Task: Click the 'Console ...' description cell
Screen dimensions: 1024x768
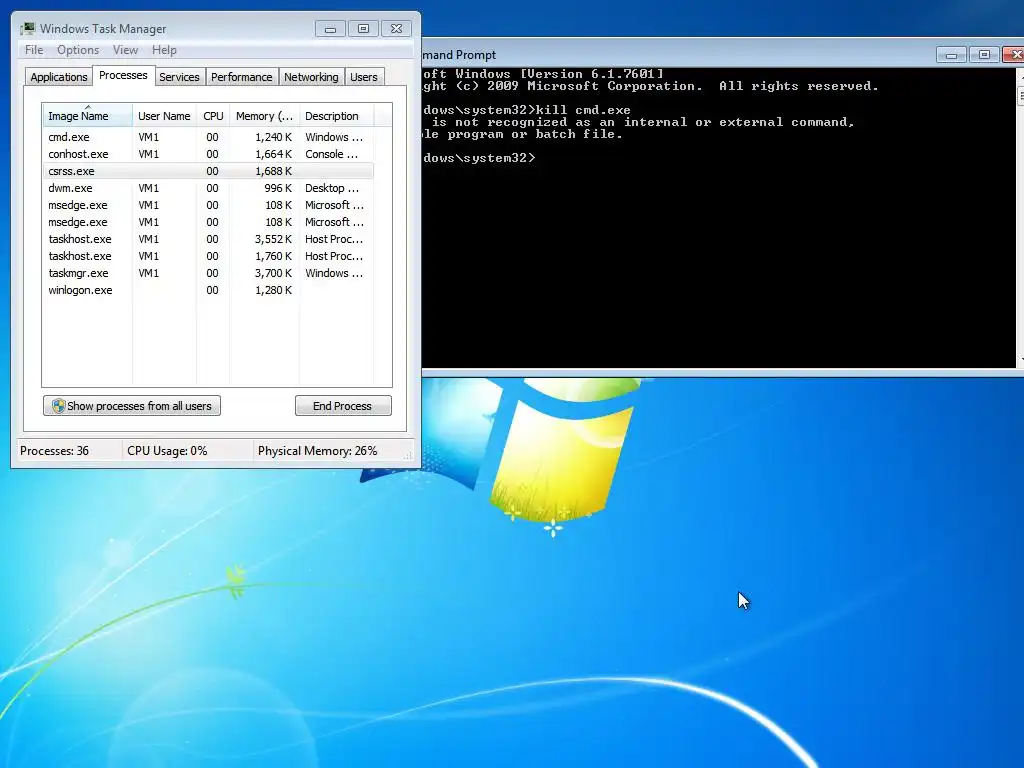Action: point(331,154)
